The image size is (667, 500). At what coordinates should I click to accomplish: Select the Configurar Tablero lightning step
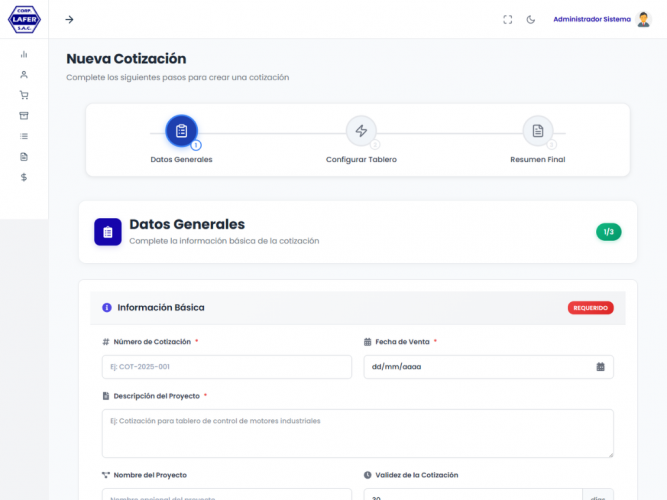pos(361,131)
